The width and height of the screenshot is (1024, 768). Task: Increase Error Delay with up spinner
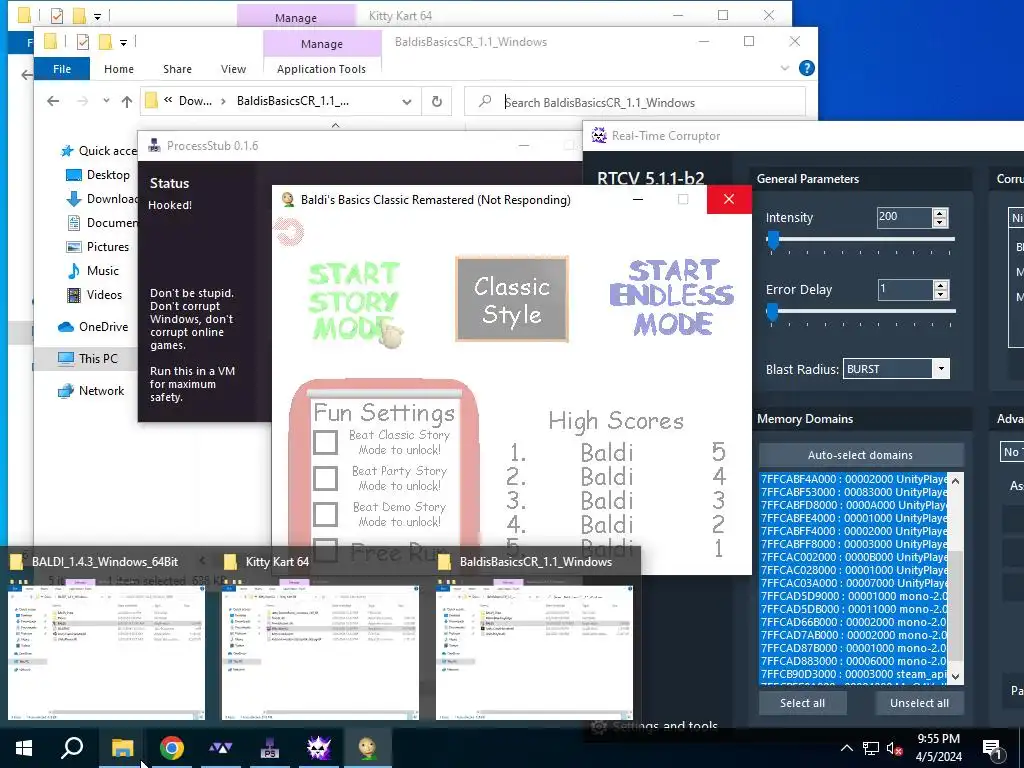pos(940,285)
